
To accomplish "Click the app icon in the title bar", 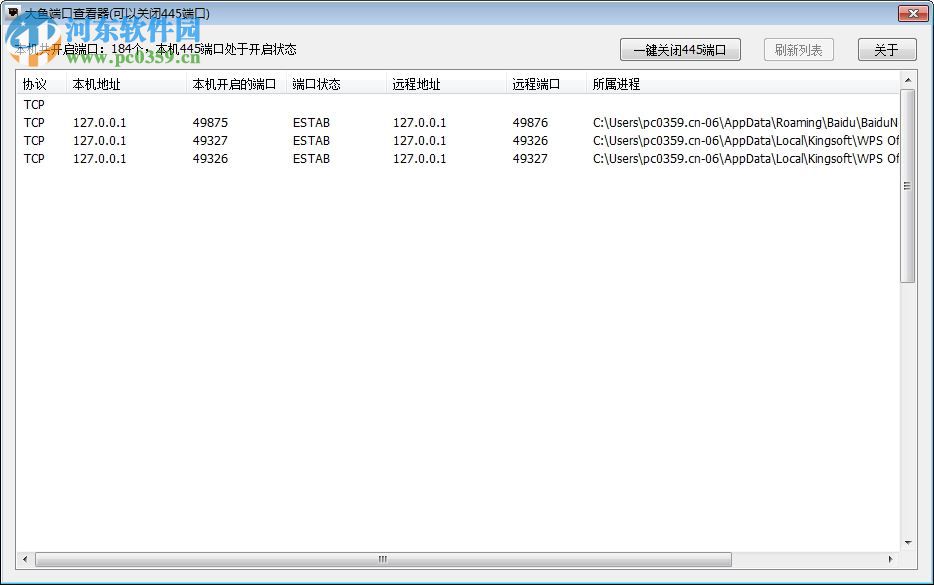I will tap(12, 13).
